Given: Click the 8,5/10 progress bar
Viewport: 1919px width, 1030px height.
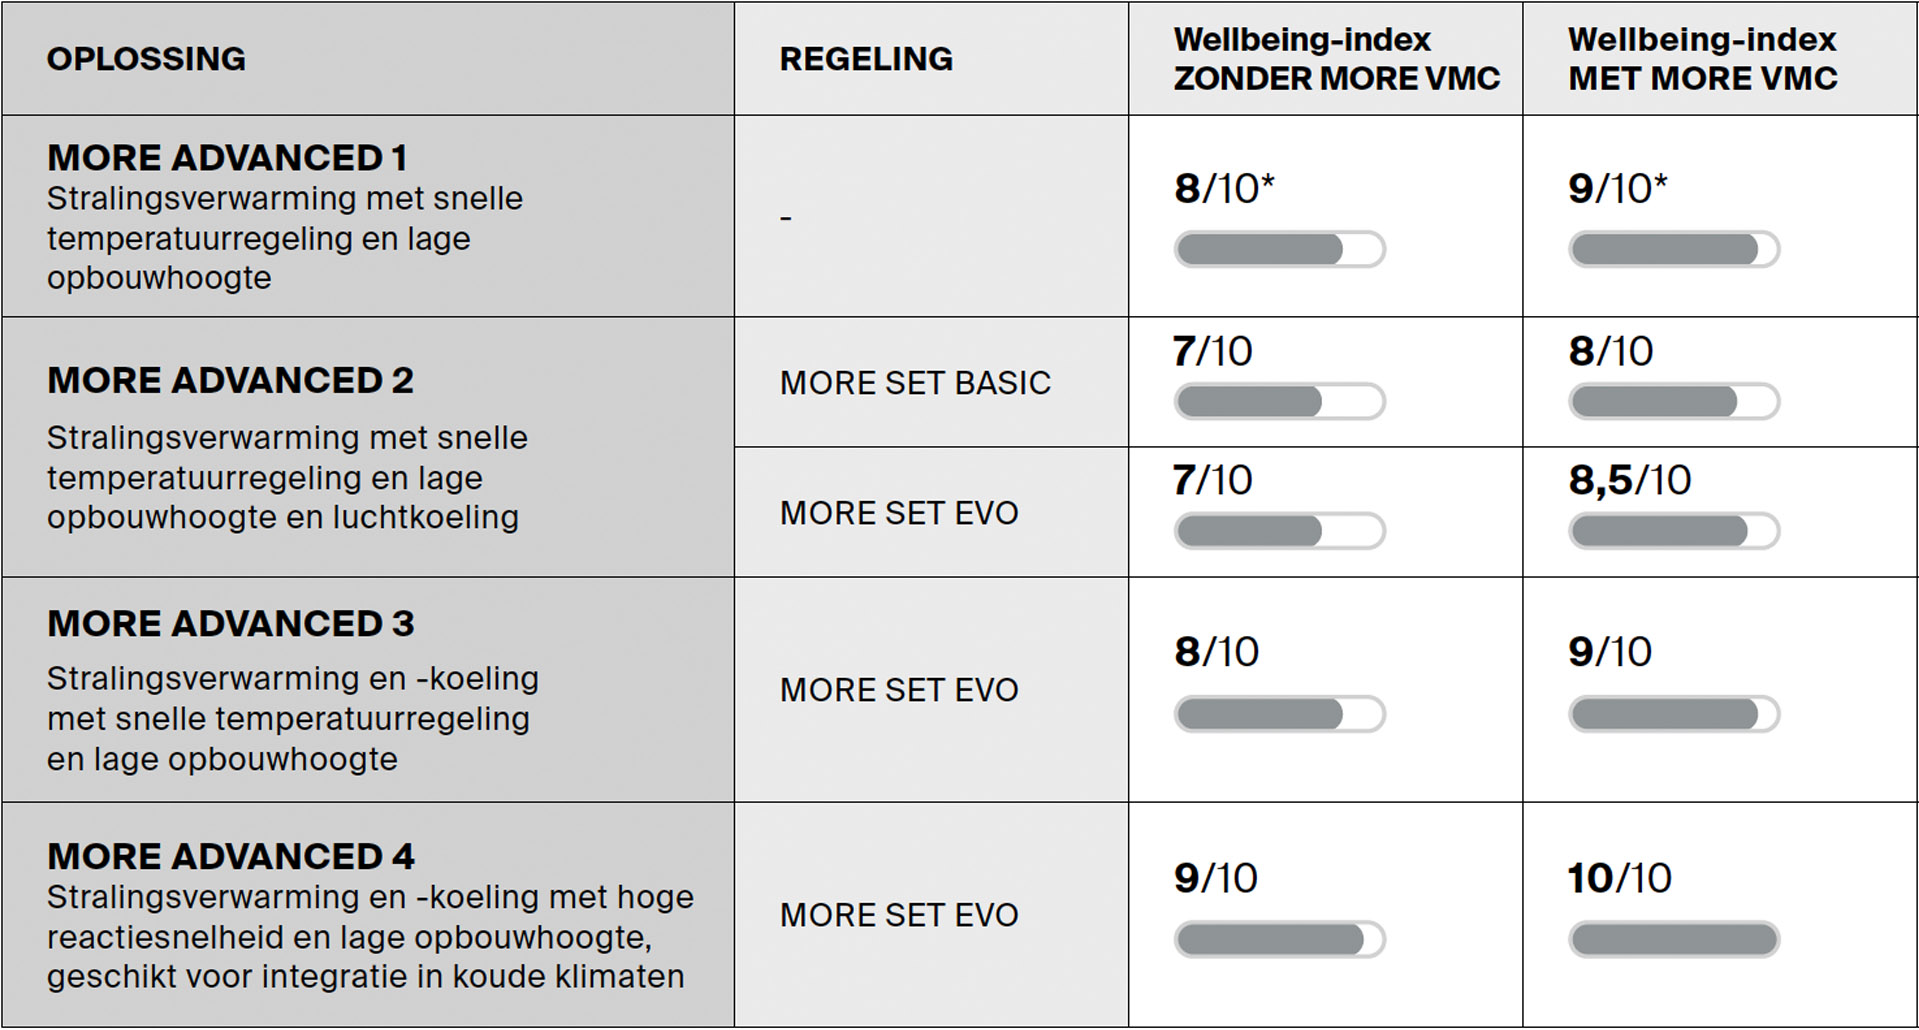Looking at the screenshot, I should click(x=1674, y=531).
